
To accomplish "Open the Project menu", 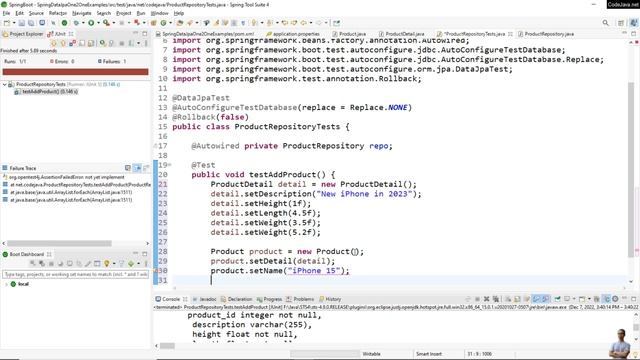I will click(x=124, y=13).
